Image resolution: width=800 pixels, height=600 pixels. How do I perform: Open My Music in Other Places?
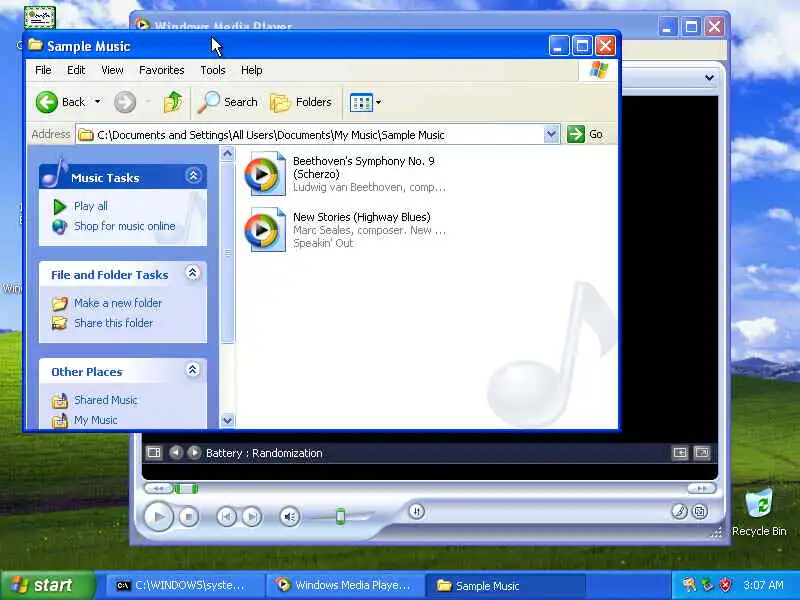click(x=95, y=420)
